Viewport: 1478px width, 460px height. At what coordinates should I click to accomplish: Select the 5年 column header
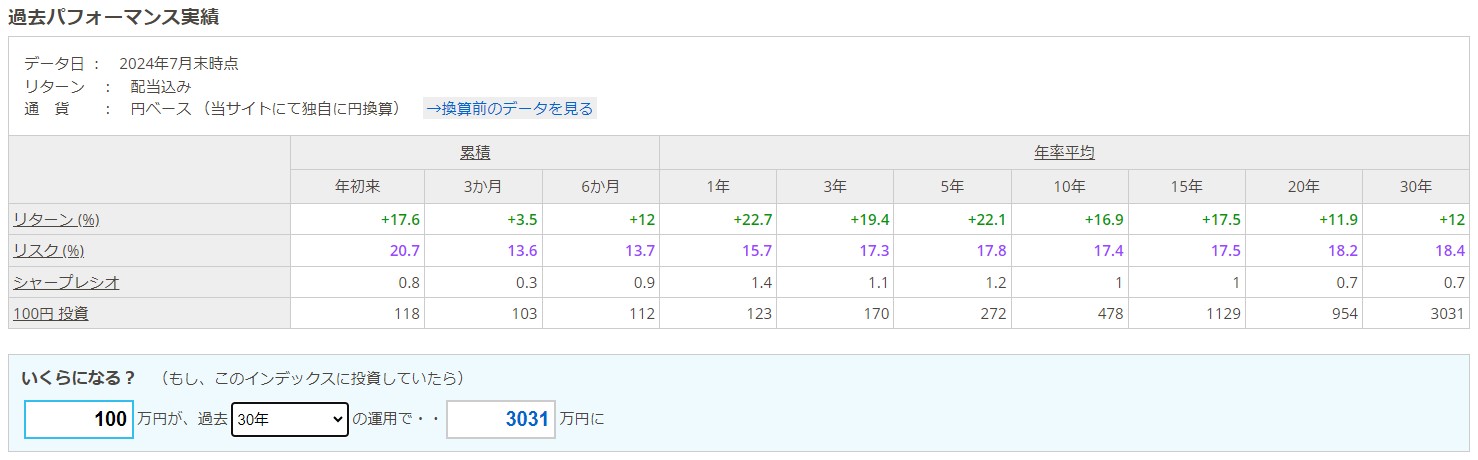[952, 186]
